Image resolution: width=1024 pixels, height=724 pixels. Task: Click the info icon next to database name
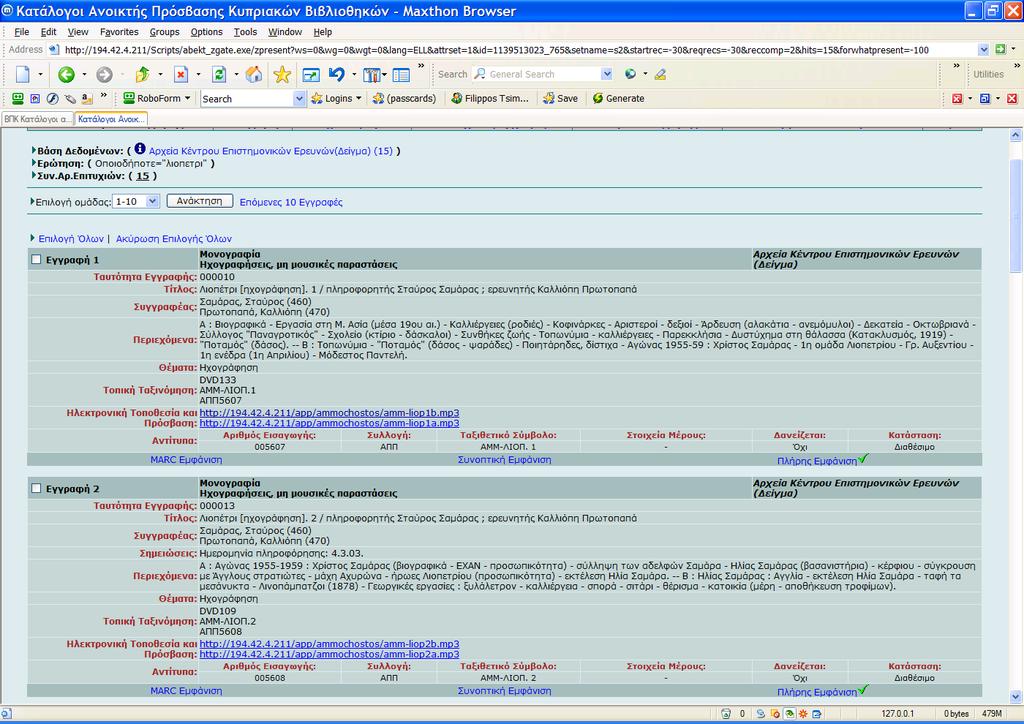[x=140, y=149]
